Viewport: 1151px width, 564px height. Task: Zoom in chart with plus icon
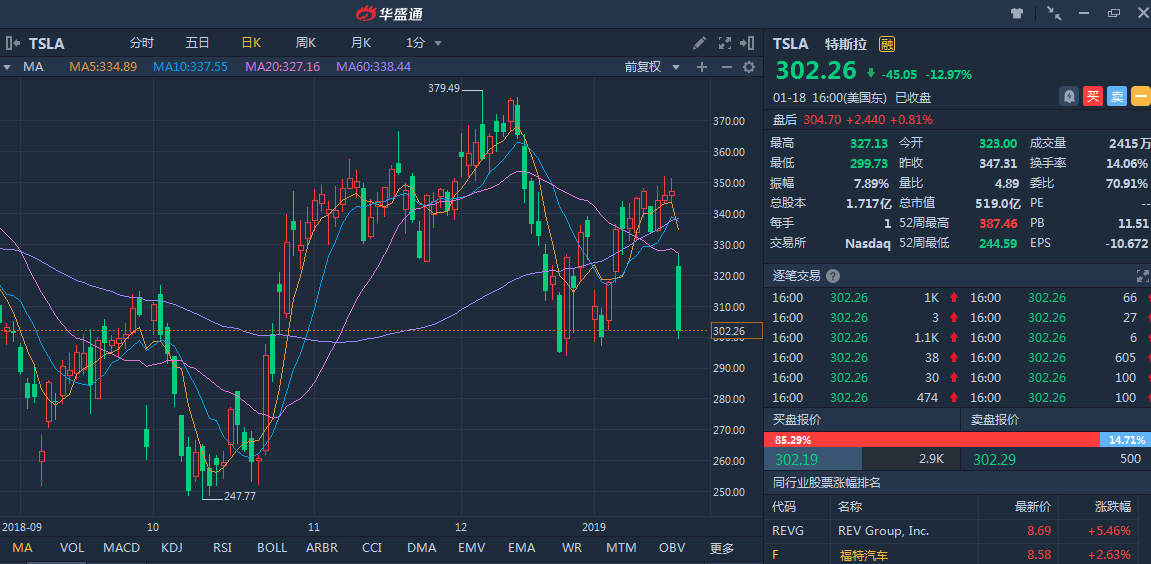point(702,67)
